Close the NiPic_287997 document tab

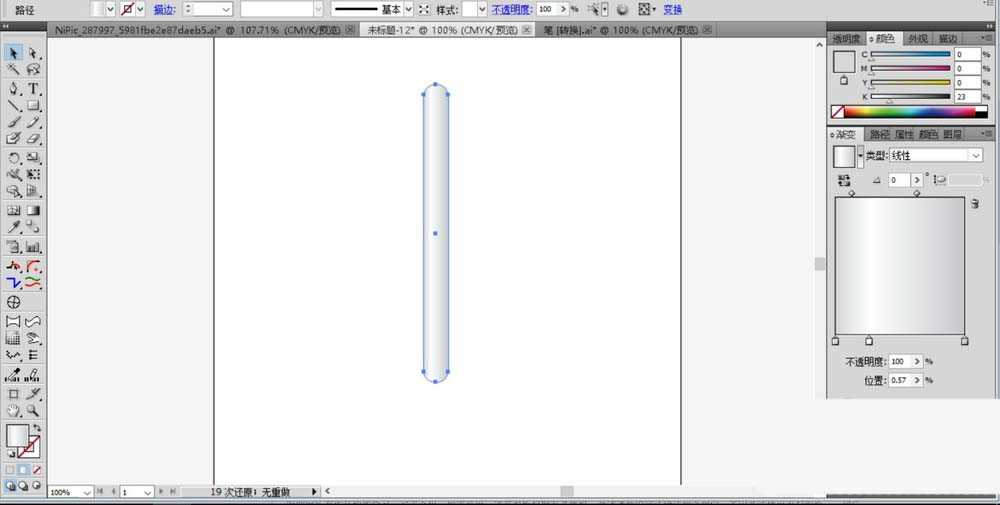(350, 31)
